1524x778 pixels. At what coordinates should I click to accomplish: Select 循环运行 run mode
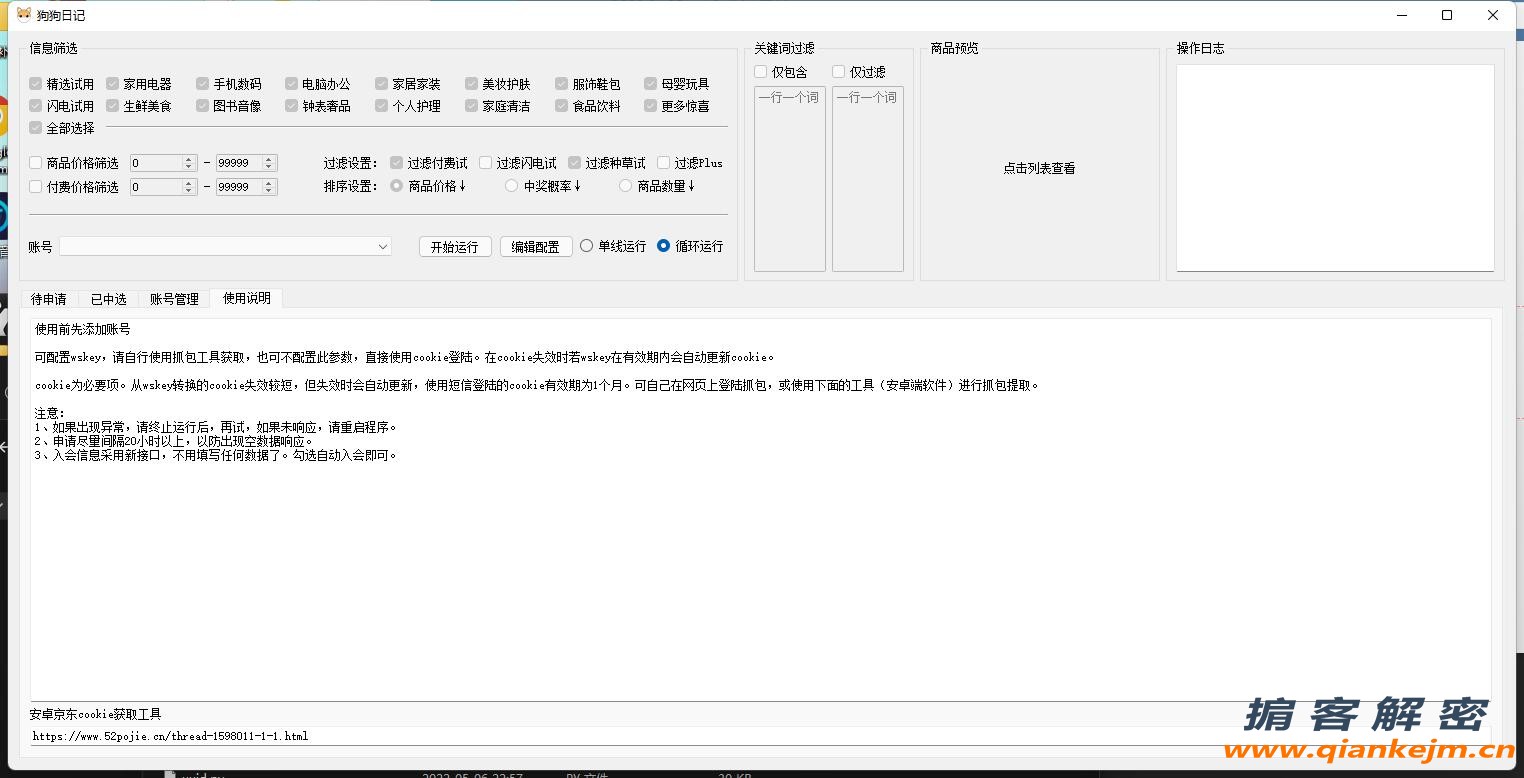[663, 246]
